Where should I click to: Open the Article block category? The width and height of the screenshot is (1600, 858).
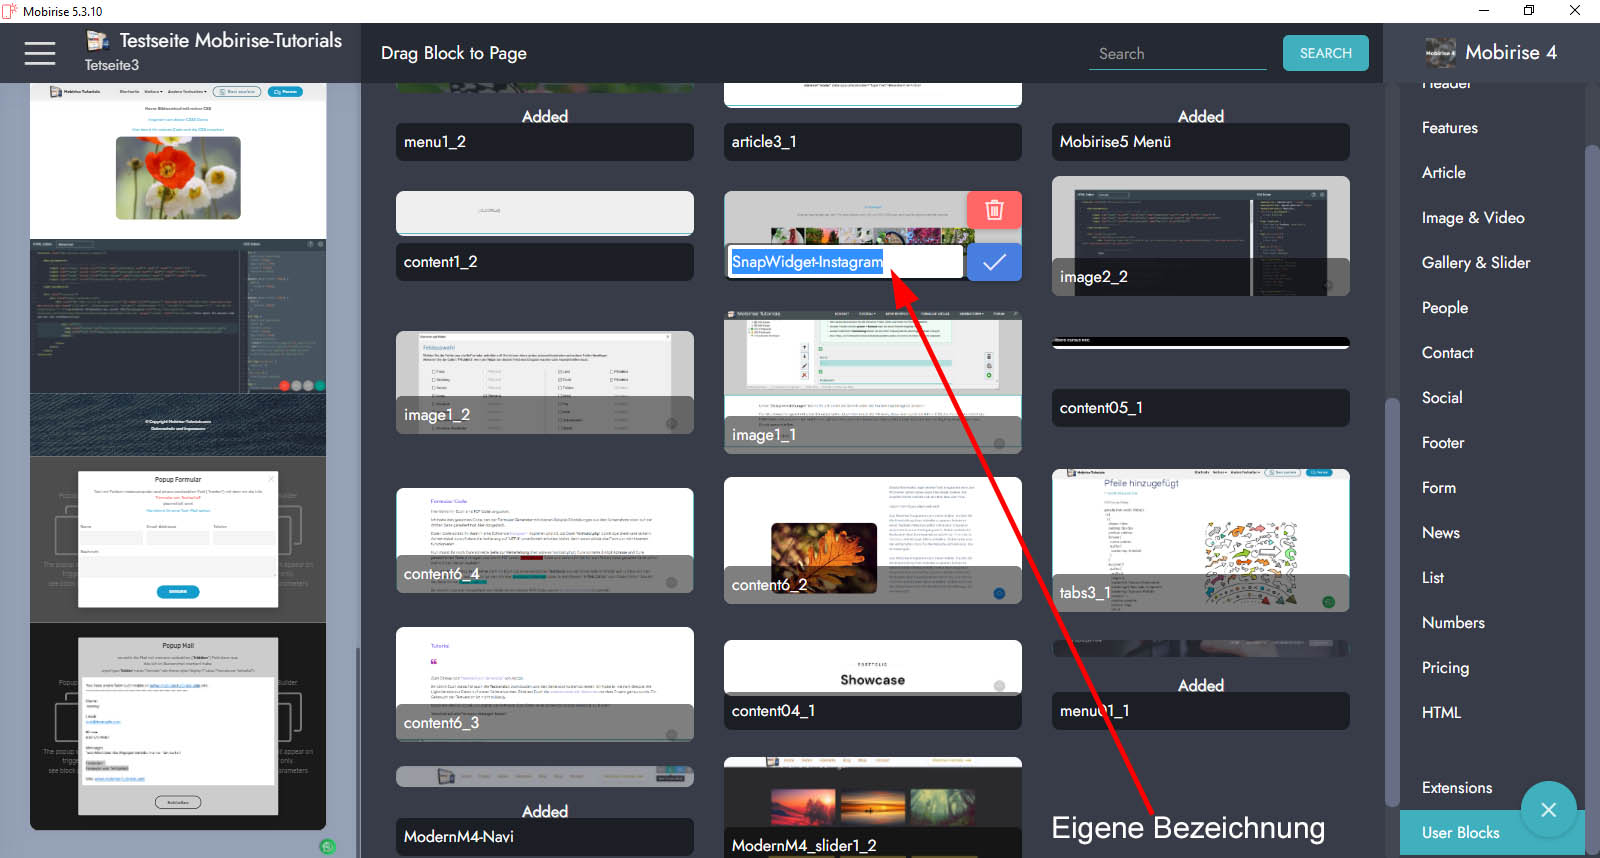click(1443, 173)
